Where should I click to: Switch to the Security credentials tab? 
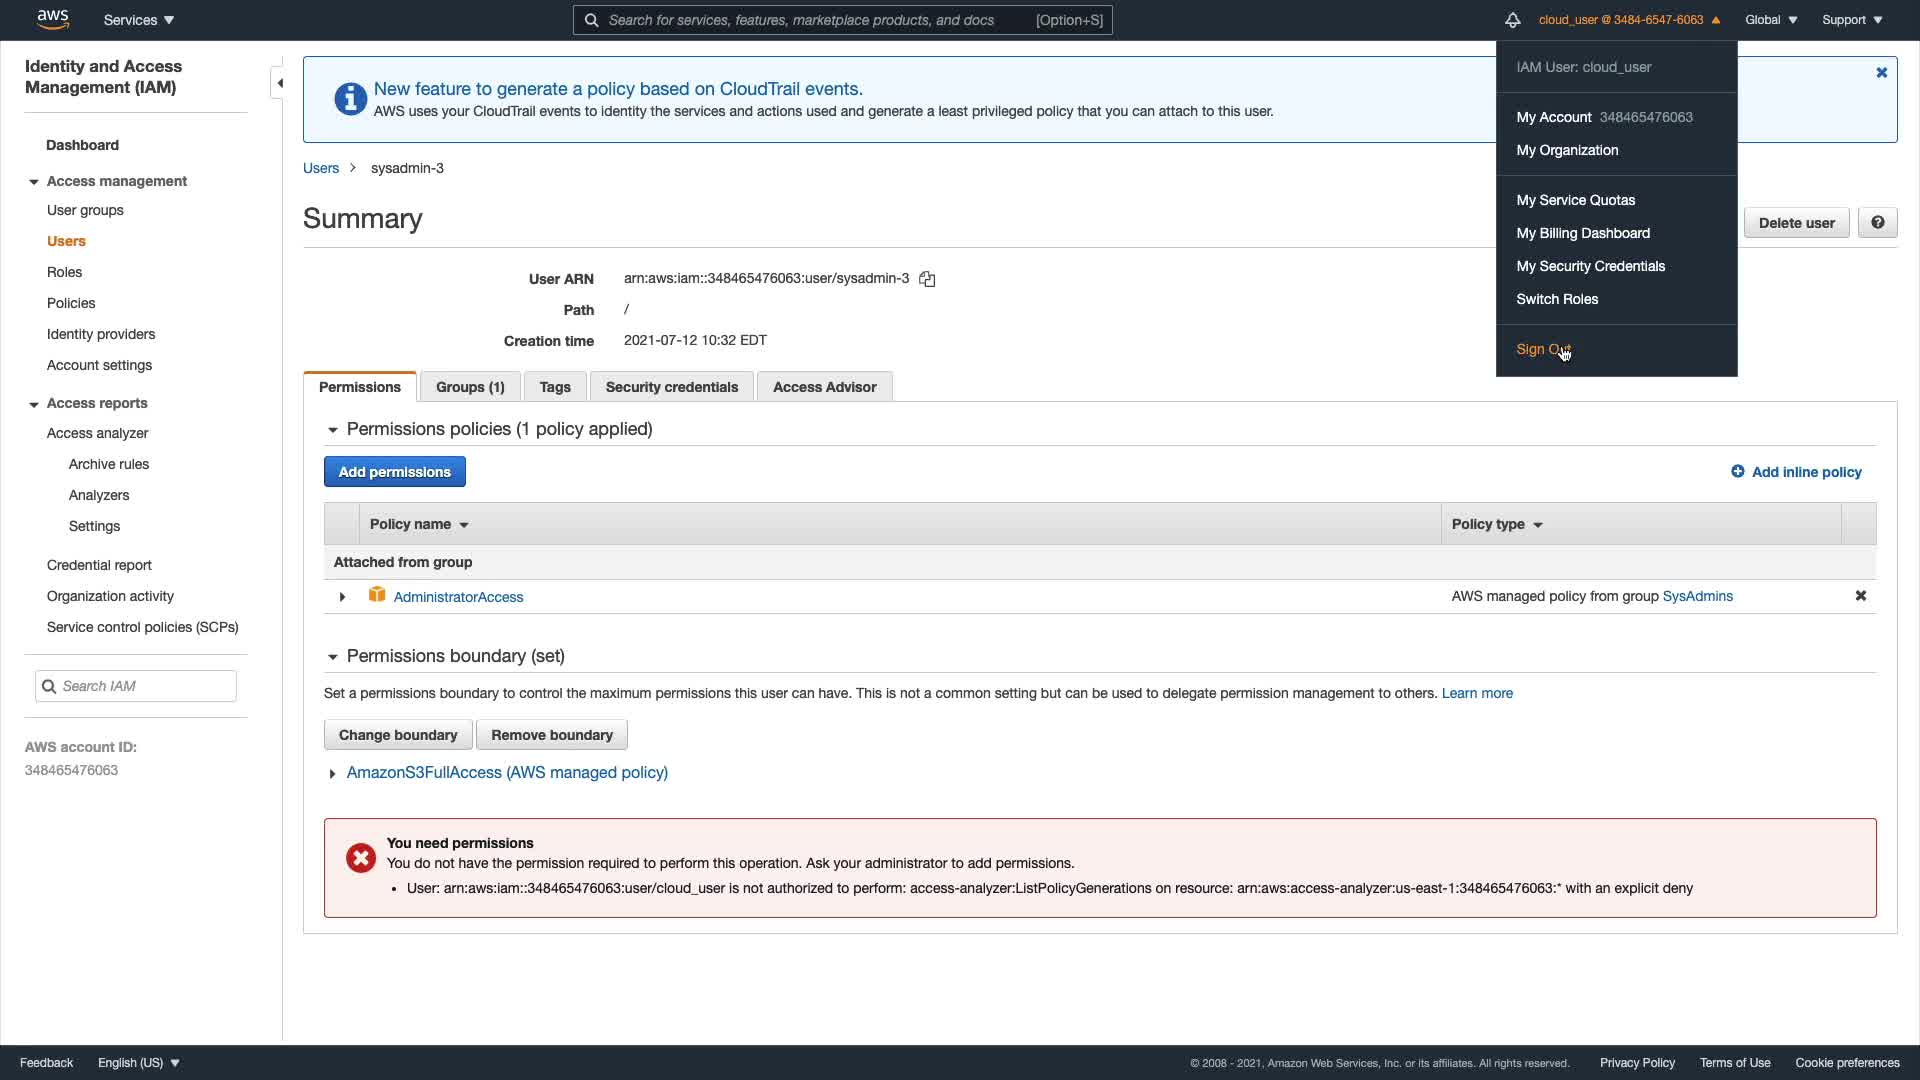pos(671,387)
